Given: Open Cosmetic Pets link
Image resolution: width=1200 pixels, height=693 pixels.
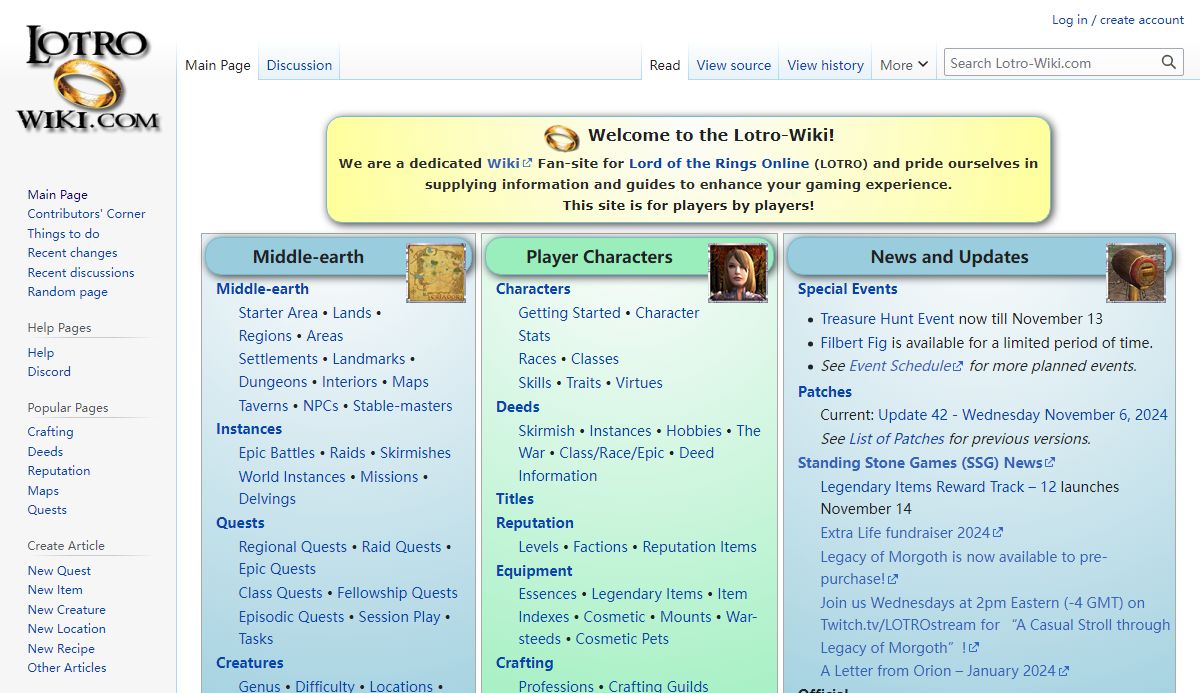Looking at the screenshot, I should [622, 639].
